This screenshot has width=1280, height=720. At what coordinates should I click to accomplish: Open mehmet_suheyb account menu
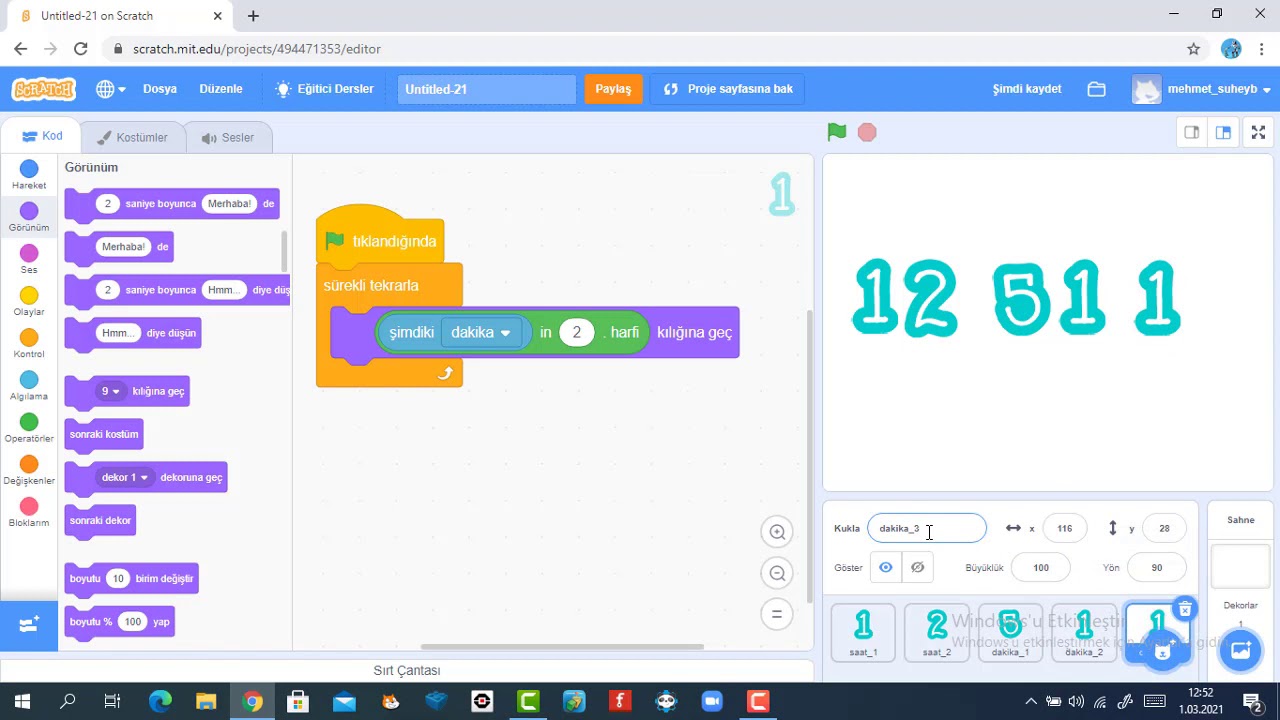click(x=1202, y=89)
